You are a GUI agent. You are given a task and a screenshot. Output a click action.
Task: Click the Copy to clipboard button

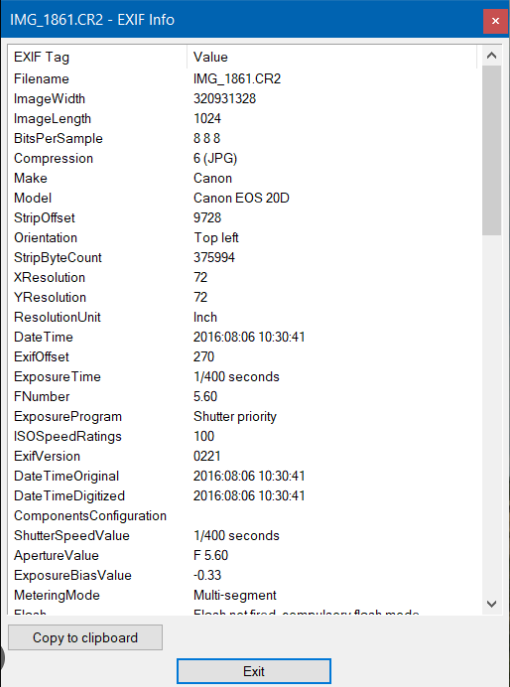pyautogui.click(x=85, y=637)
